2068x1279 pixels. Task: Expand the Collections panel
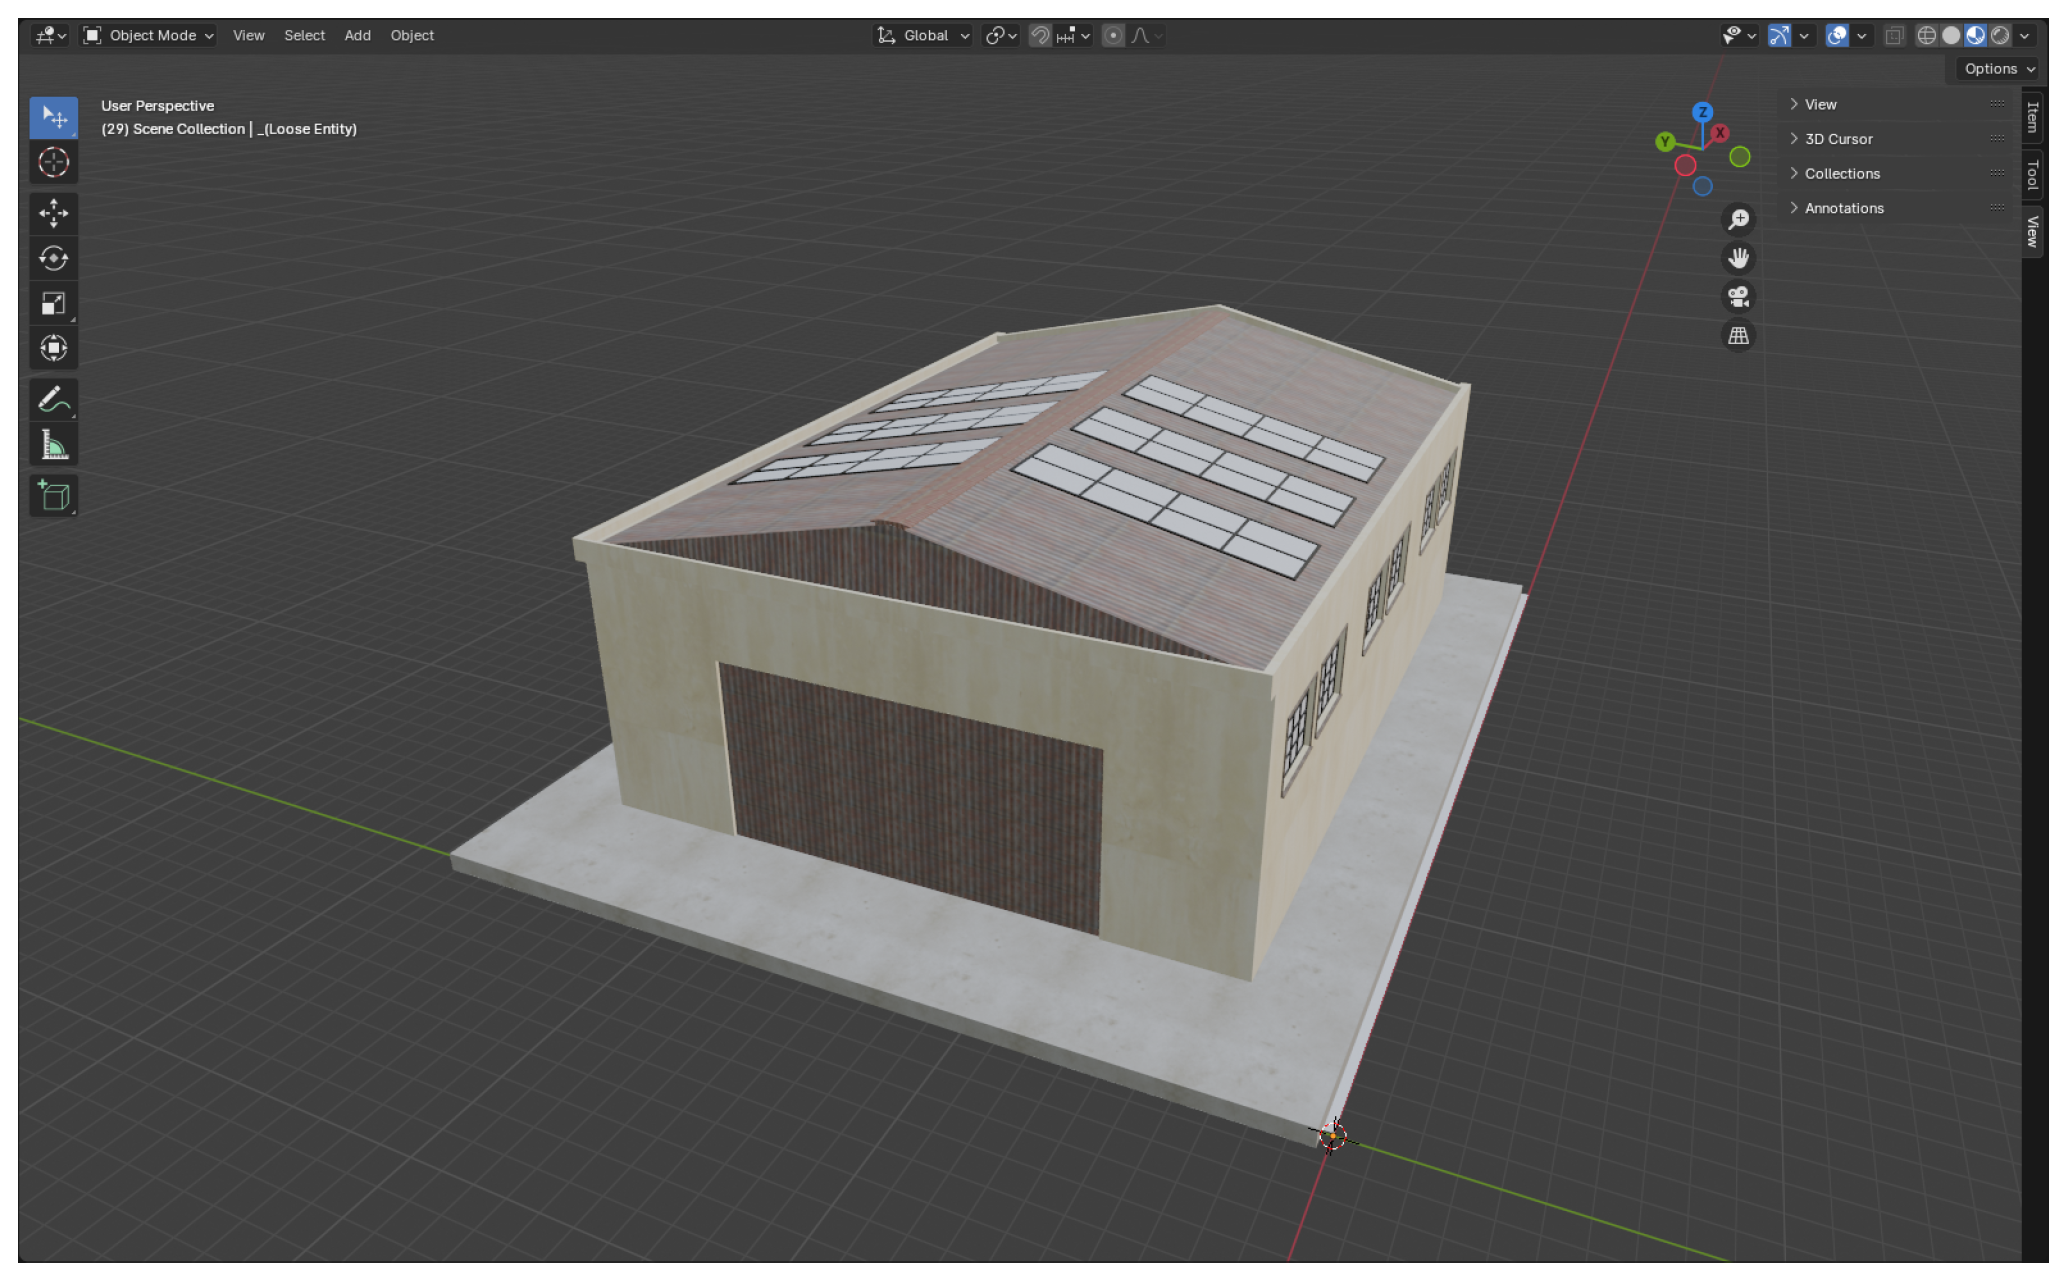[1841, 174]
